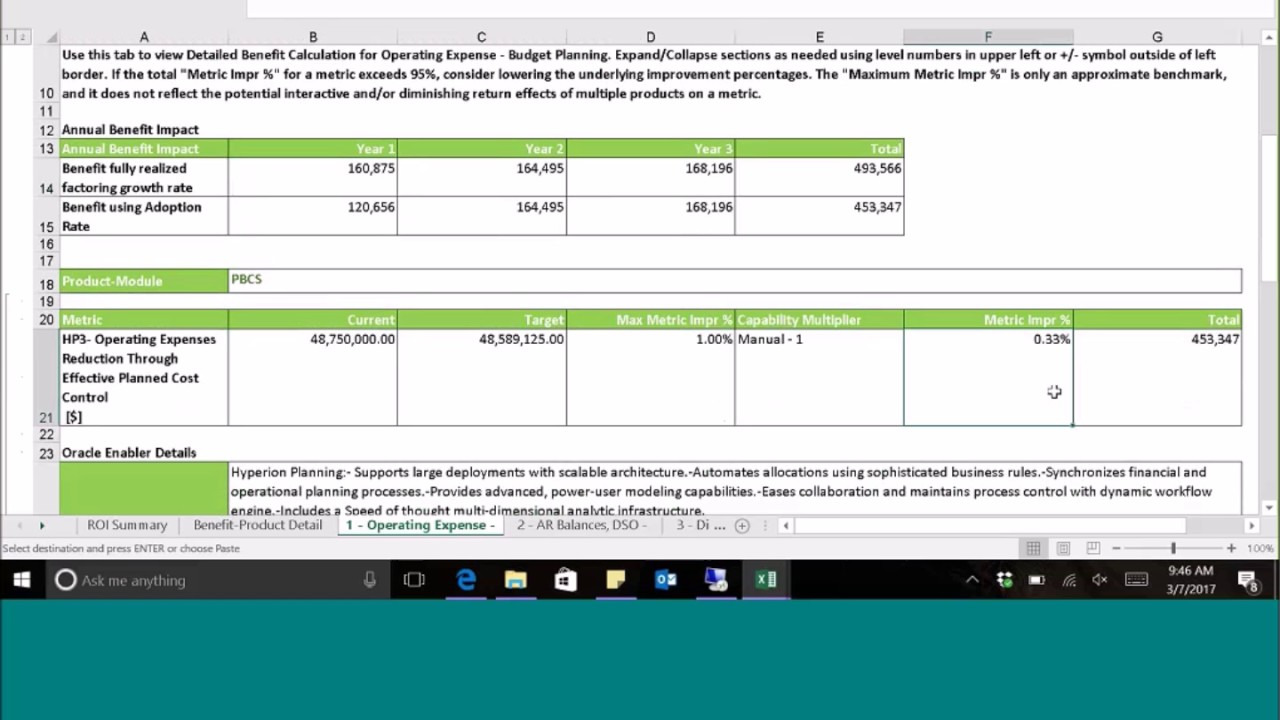The height and width of the screenshot is (720, 1280).
Task: Click the Excel taskbar icon
Action: click(x=766, y=580)
